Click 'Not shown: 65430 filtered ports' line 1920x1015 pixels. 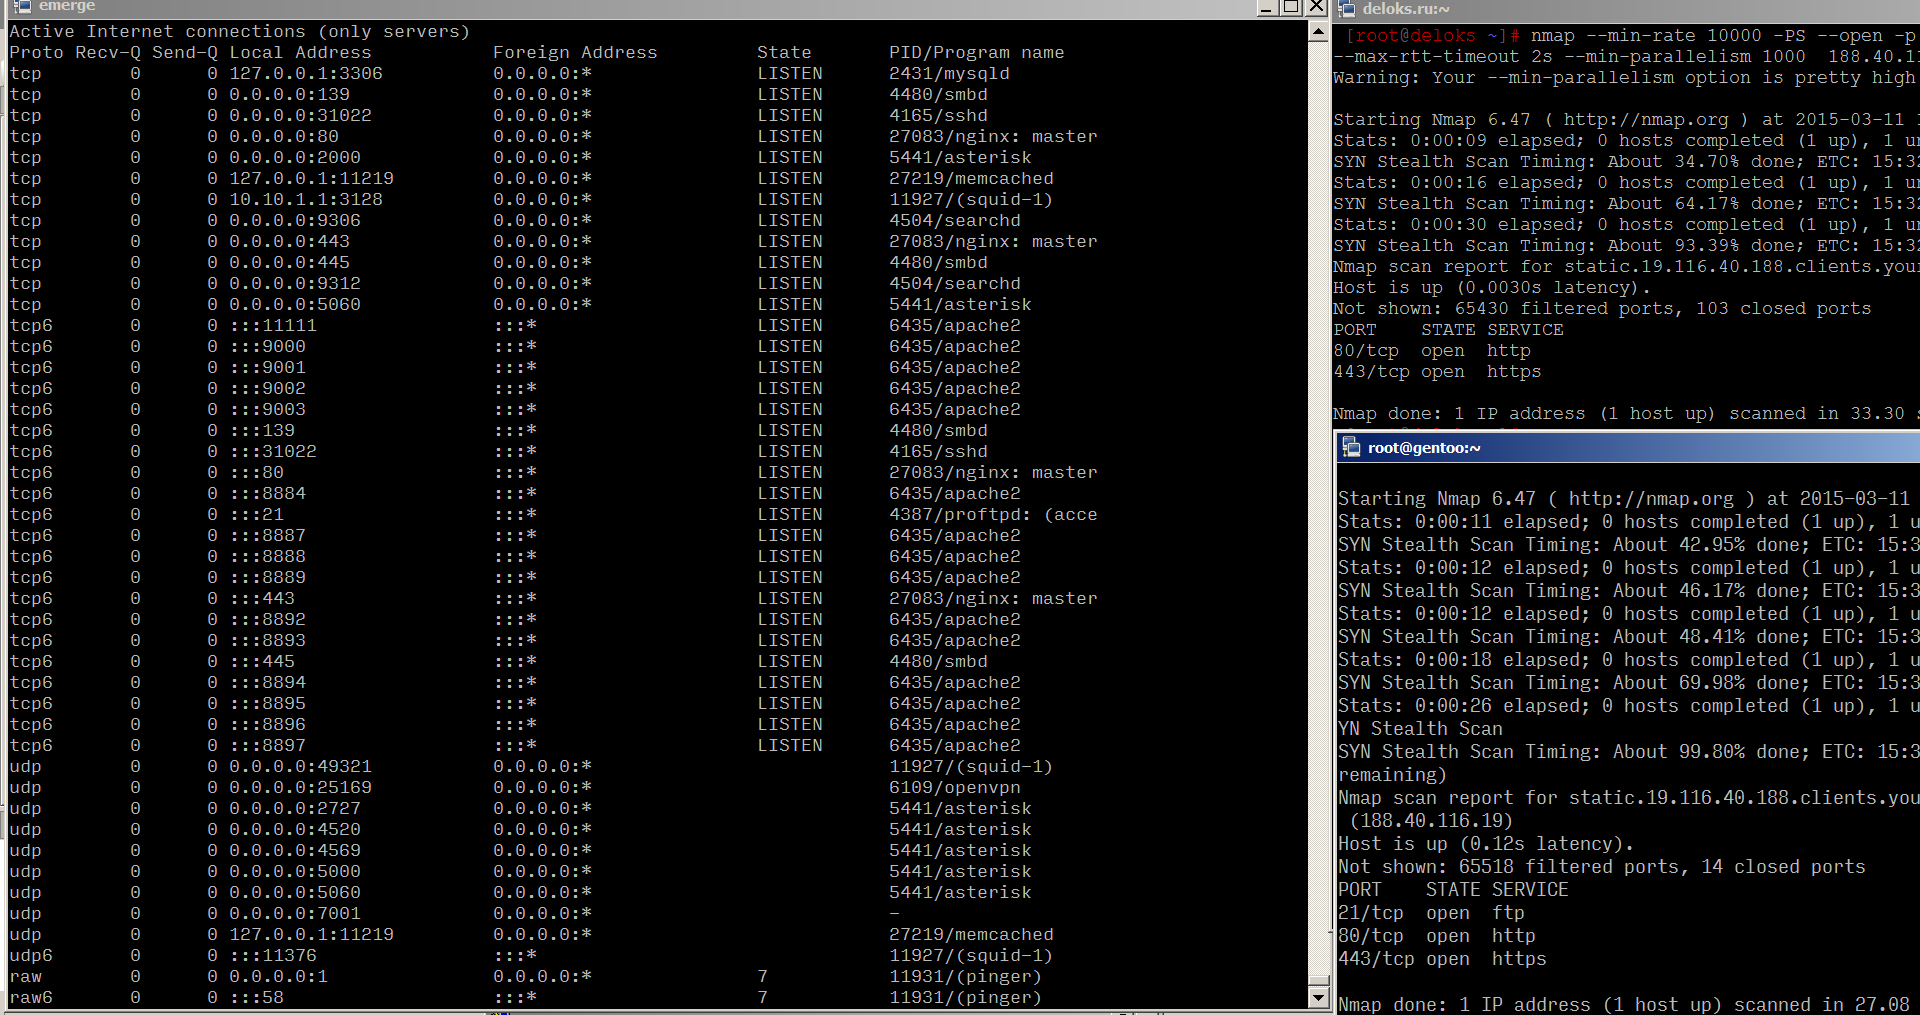tap(1602, 308)
